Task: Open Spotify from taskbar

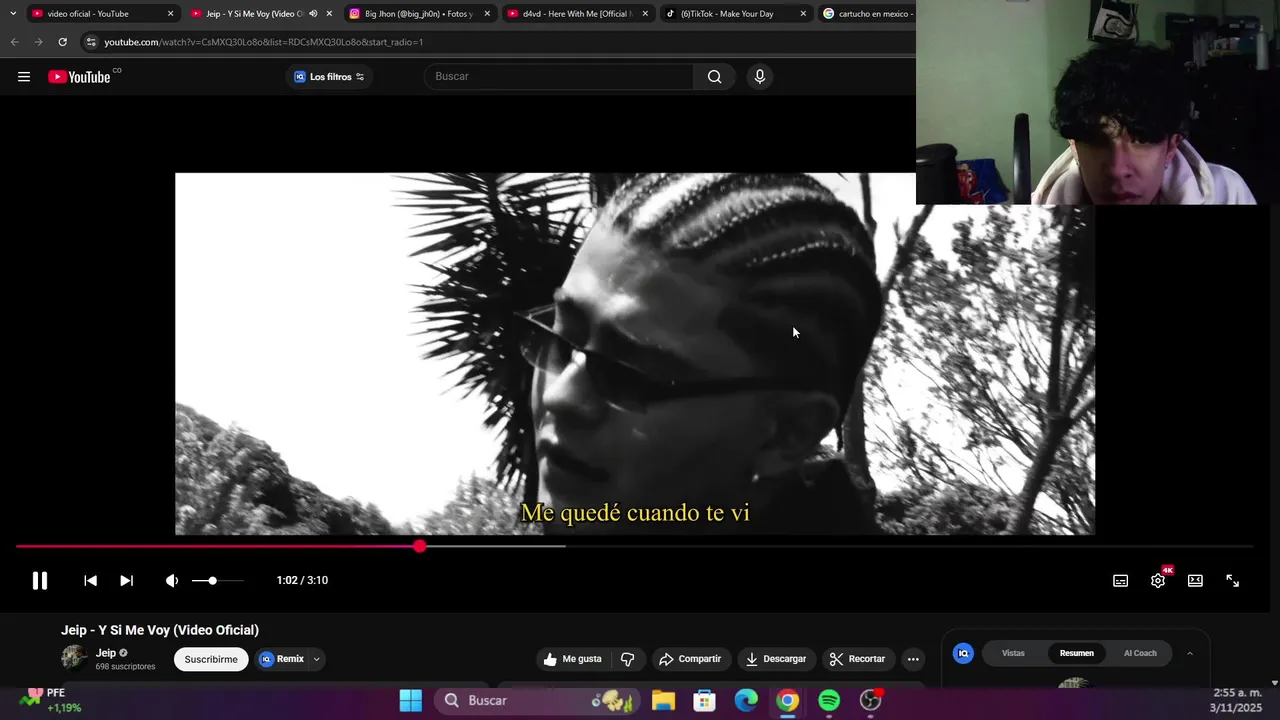Action: pos(829,700)
